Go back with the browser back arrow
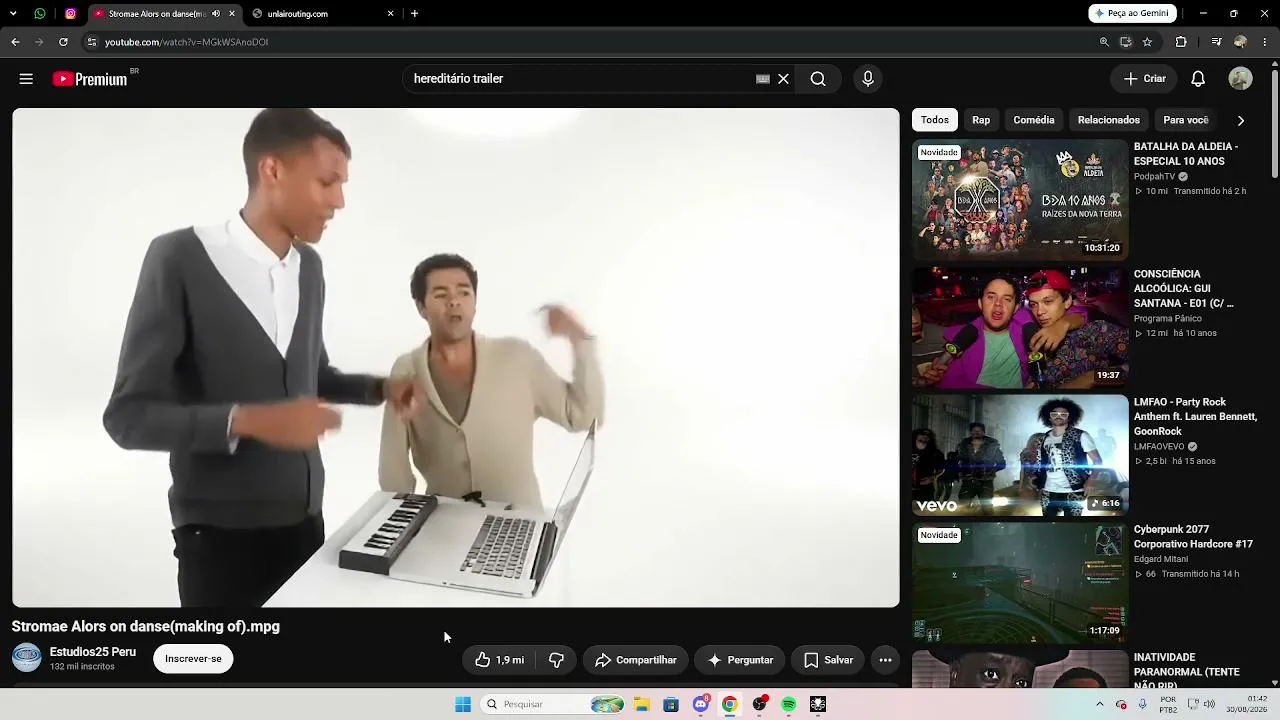Viewport: 1280px width, 720px height. 15,42
